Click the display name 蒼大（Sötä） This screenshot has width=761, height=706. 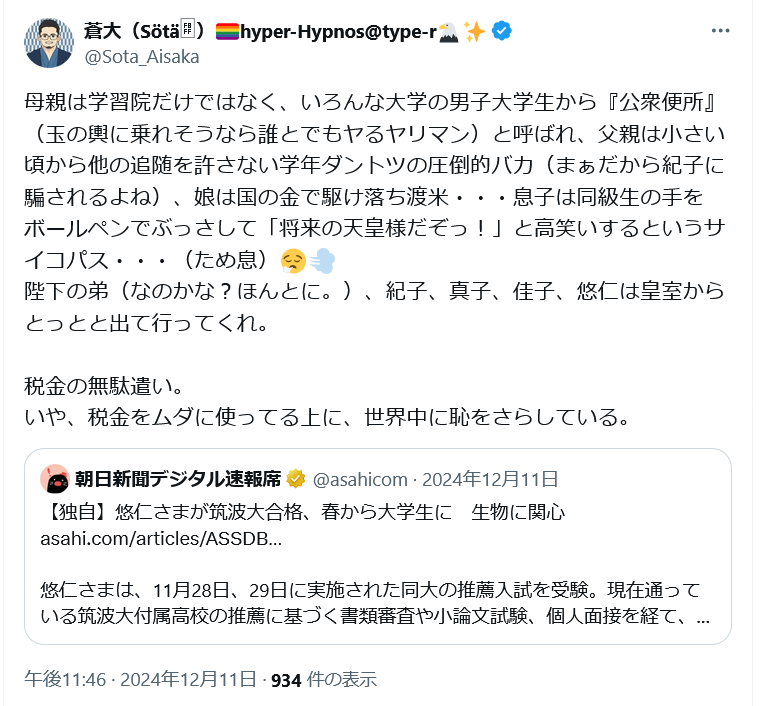pos(138,31)
